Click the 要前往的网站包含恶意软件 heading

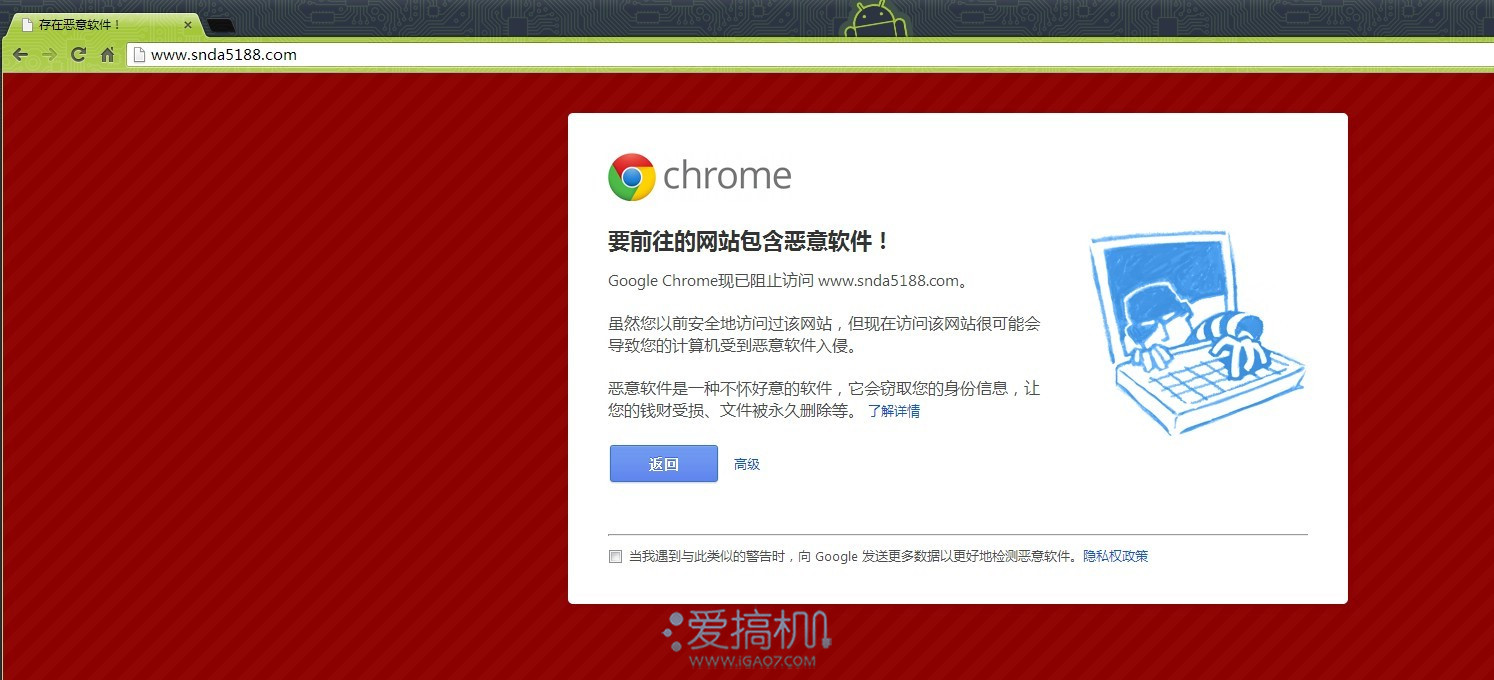tap(749, 241)
